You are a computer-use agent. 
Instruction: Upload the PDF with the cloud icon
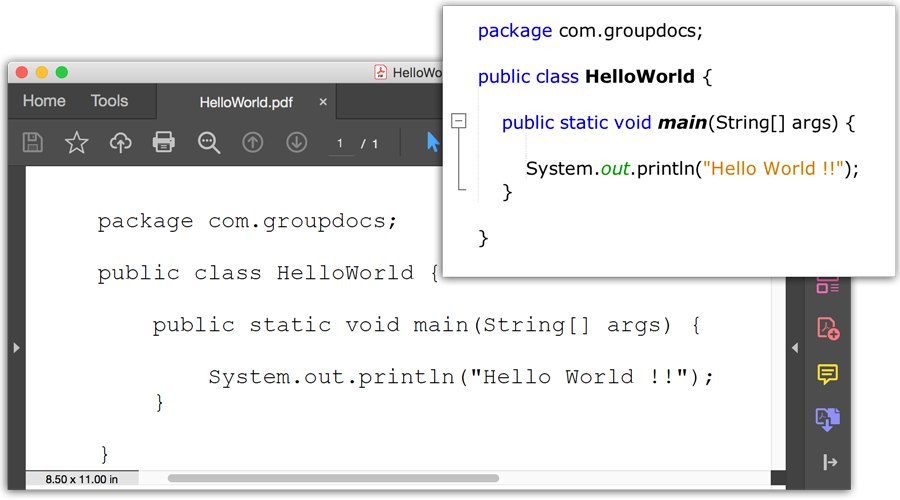(121, 142)
